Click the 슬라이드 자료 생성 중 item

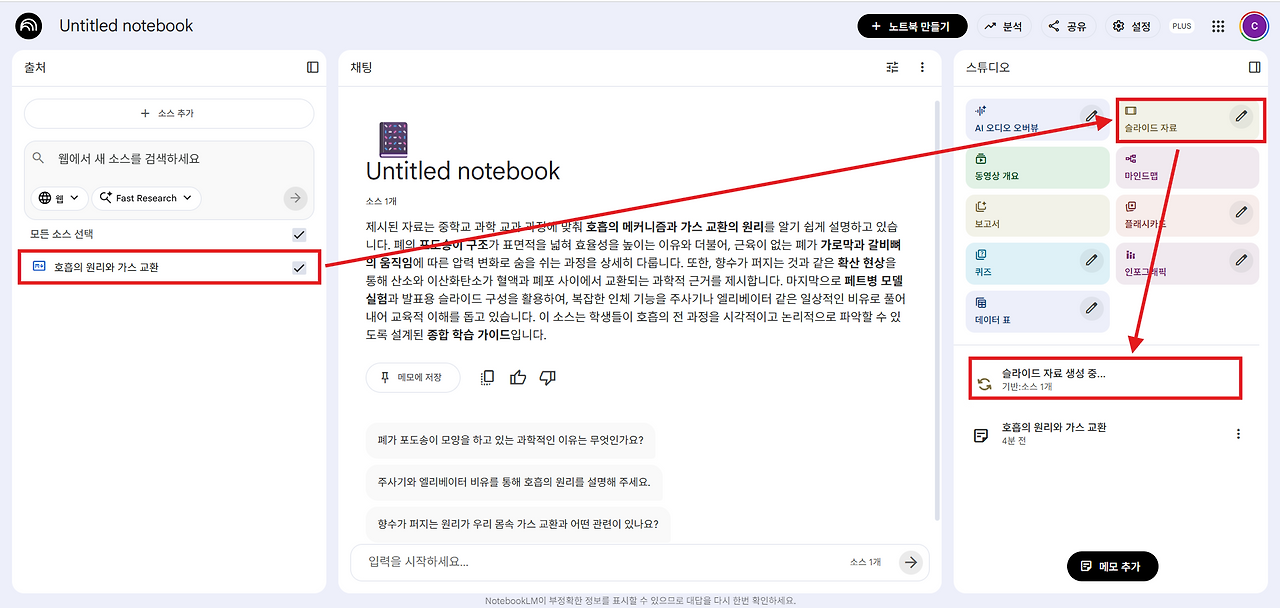tap(1105, 379)
